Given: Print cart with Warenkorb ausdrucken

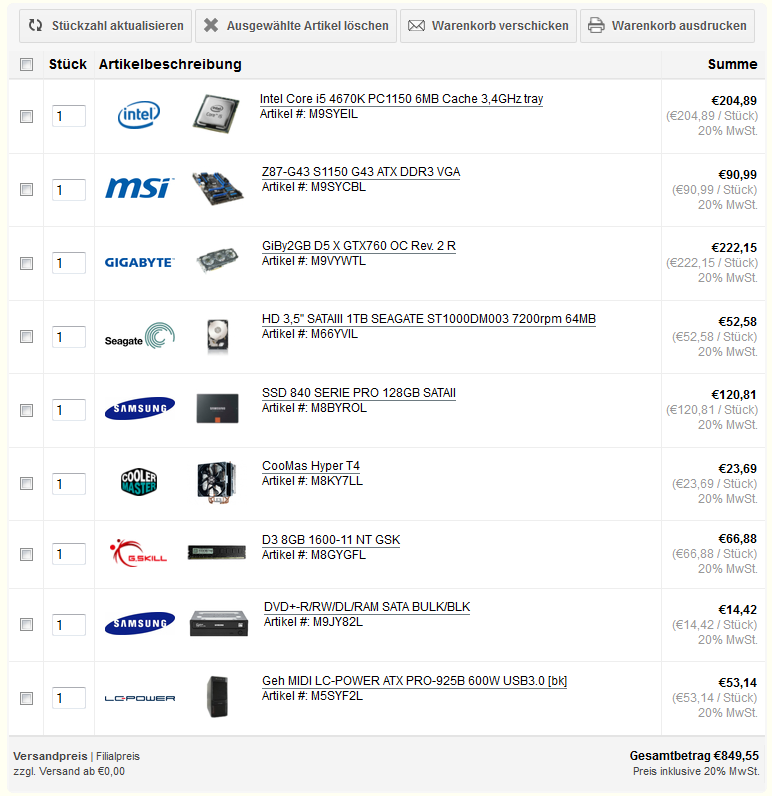Looking at the screenshot, I should [x=667, y=26].
